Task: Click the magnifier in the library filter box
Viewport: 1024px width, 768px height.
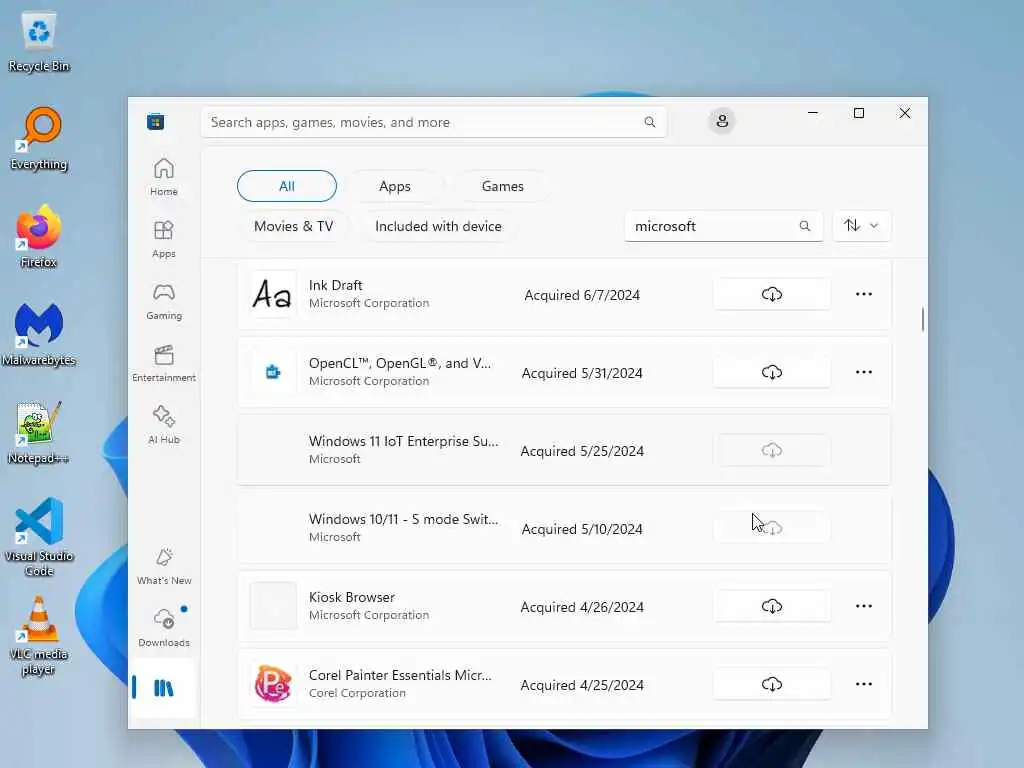Action: pyautogui.click(x=805, y=226)
